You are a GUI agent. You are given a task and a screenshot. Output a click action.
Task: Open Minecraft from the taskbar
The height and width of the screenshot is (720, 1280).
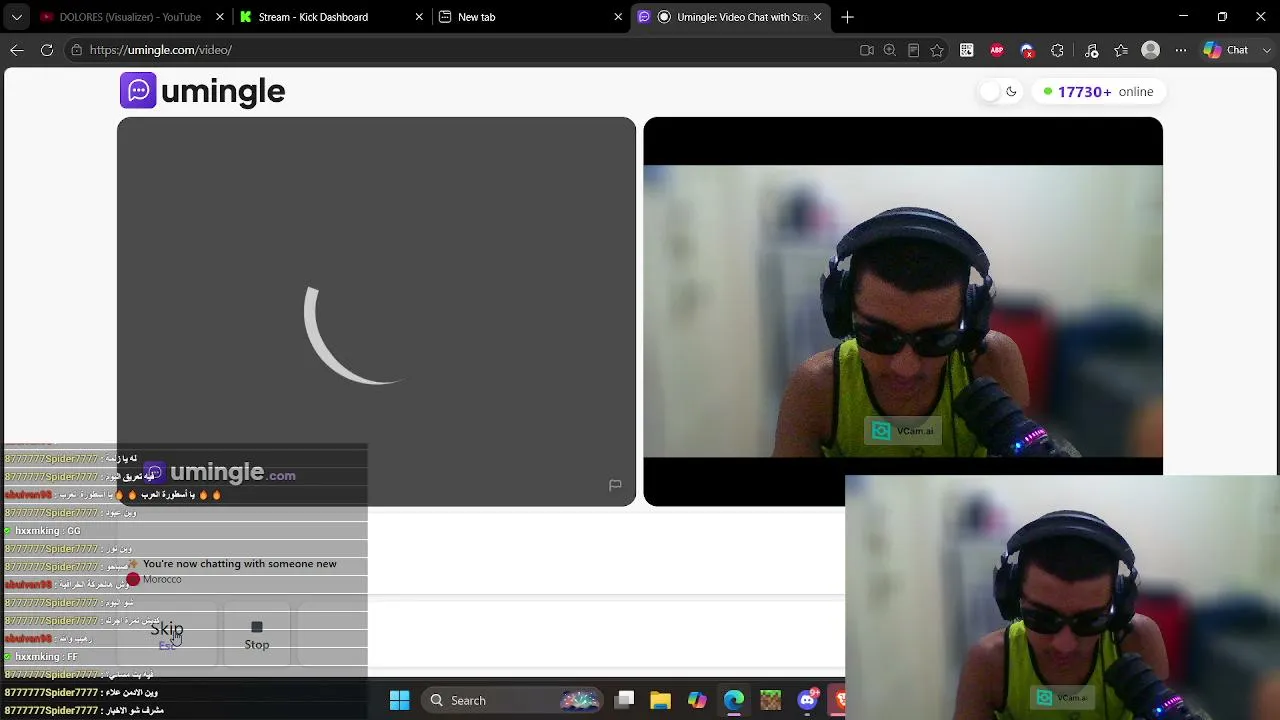click(770, 700)
